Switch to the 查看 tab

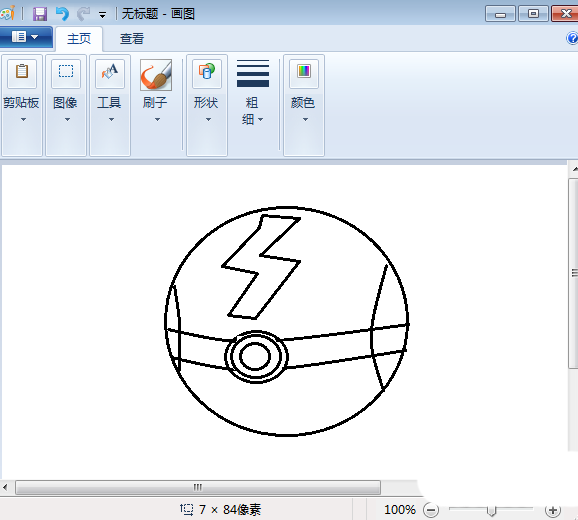pos(132,39)
